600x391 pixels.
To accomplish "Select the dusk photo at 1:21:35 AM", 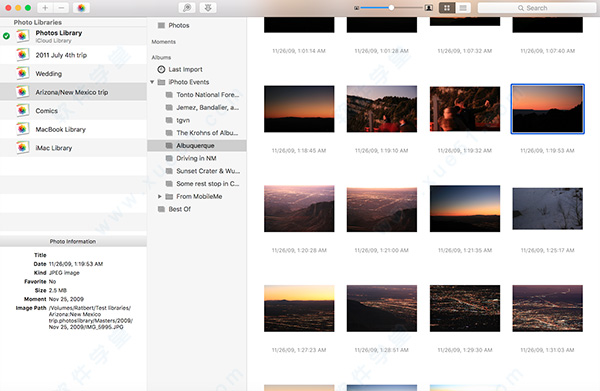I will 465,209.
